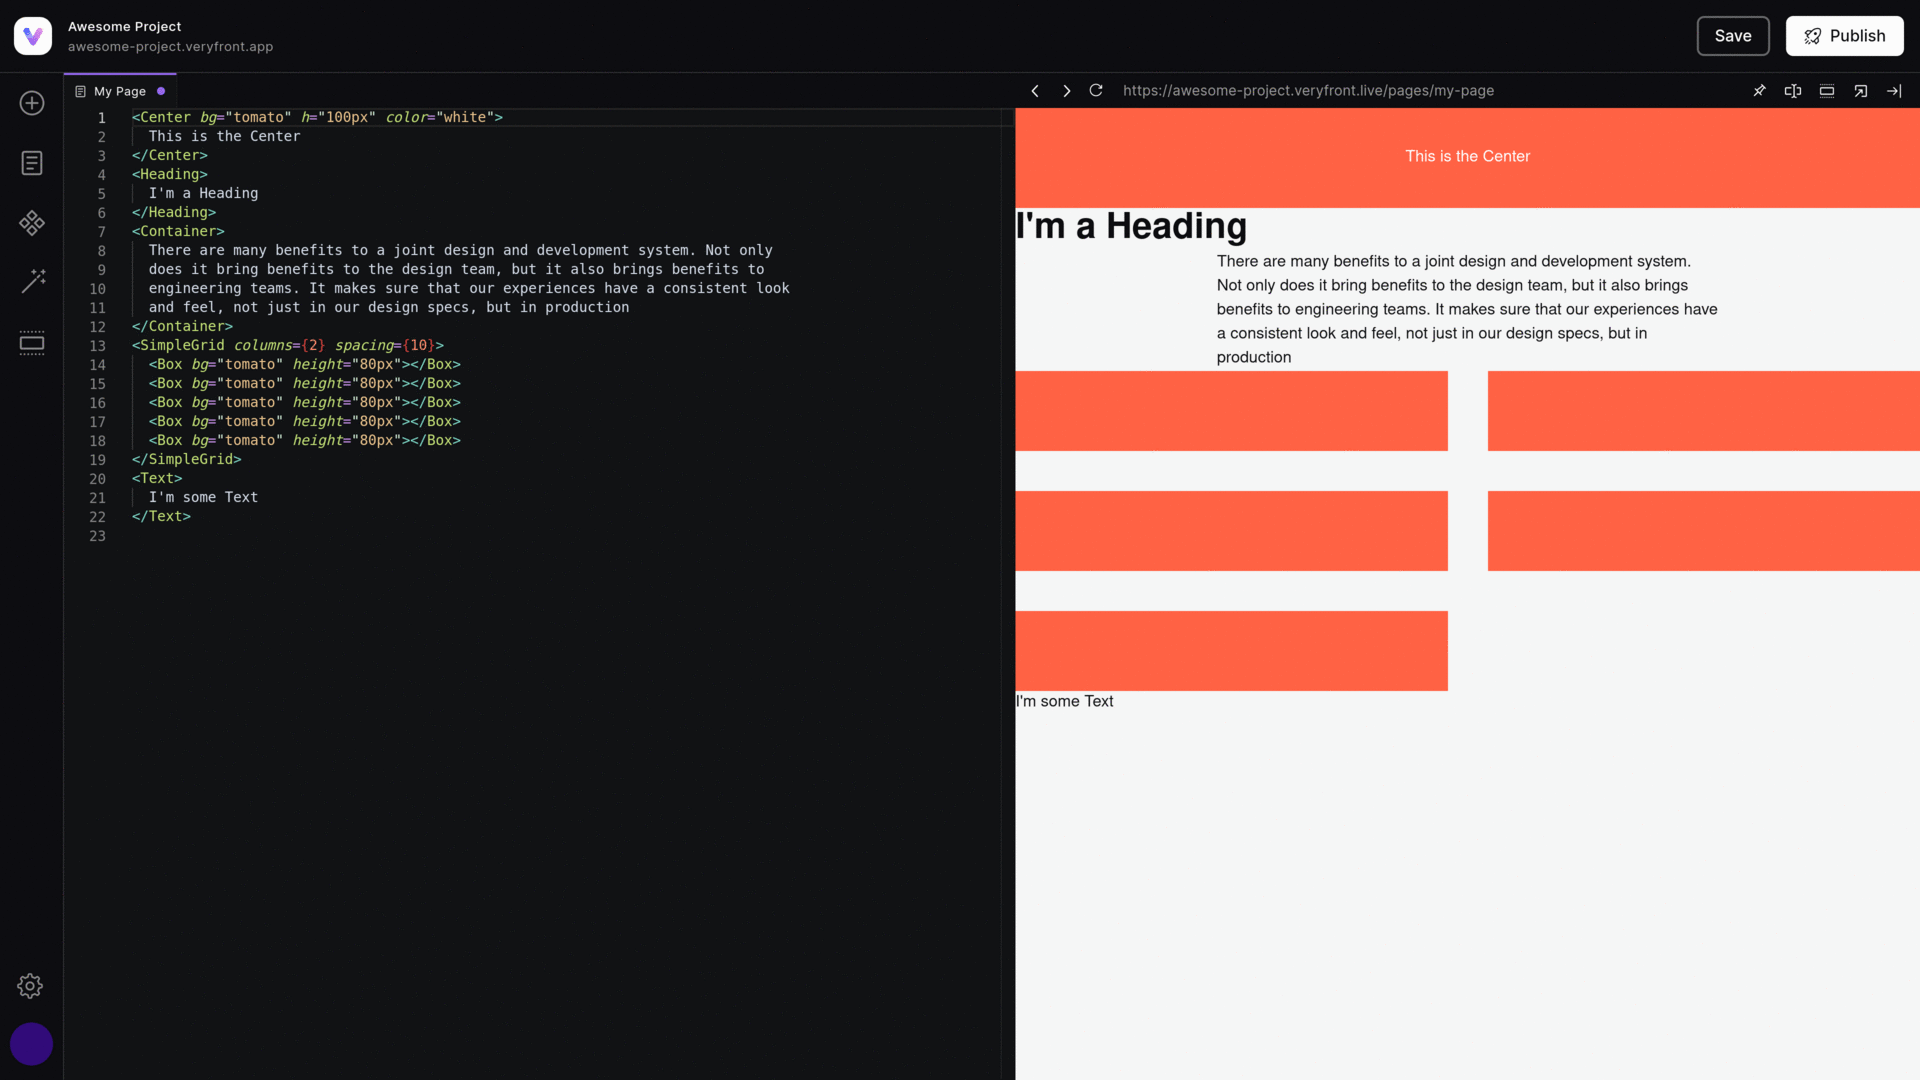This screenshot has width=1920, height=1080.
Task: Click the page icon on My Page tab
Action: (81, 91)
